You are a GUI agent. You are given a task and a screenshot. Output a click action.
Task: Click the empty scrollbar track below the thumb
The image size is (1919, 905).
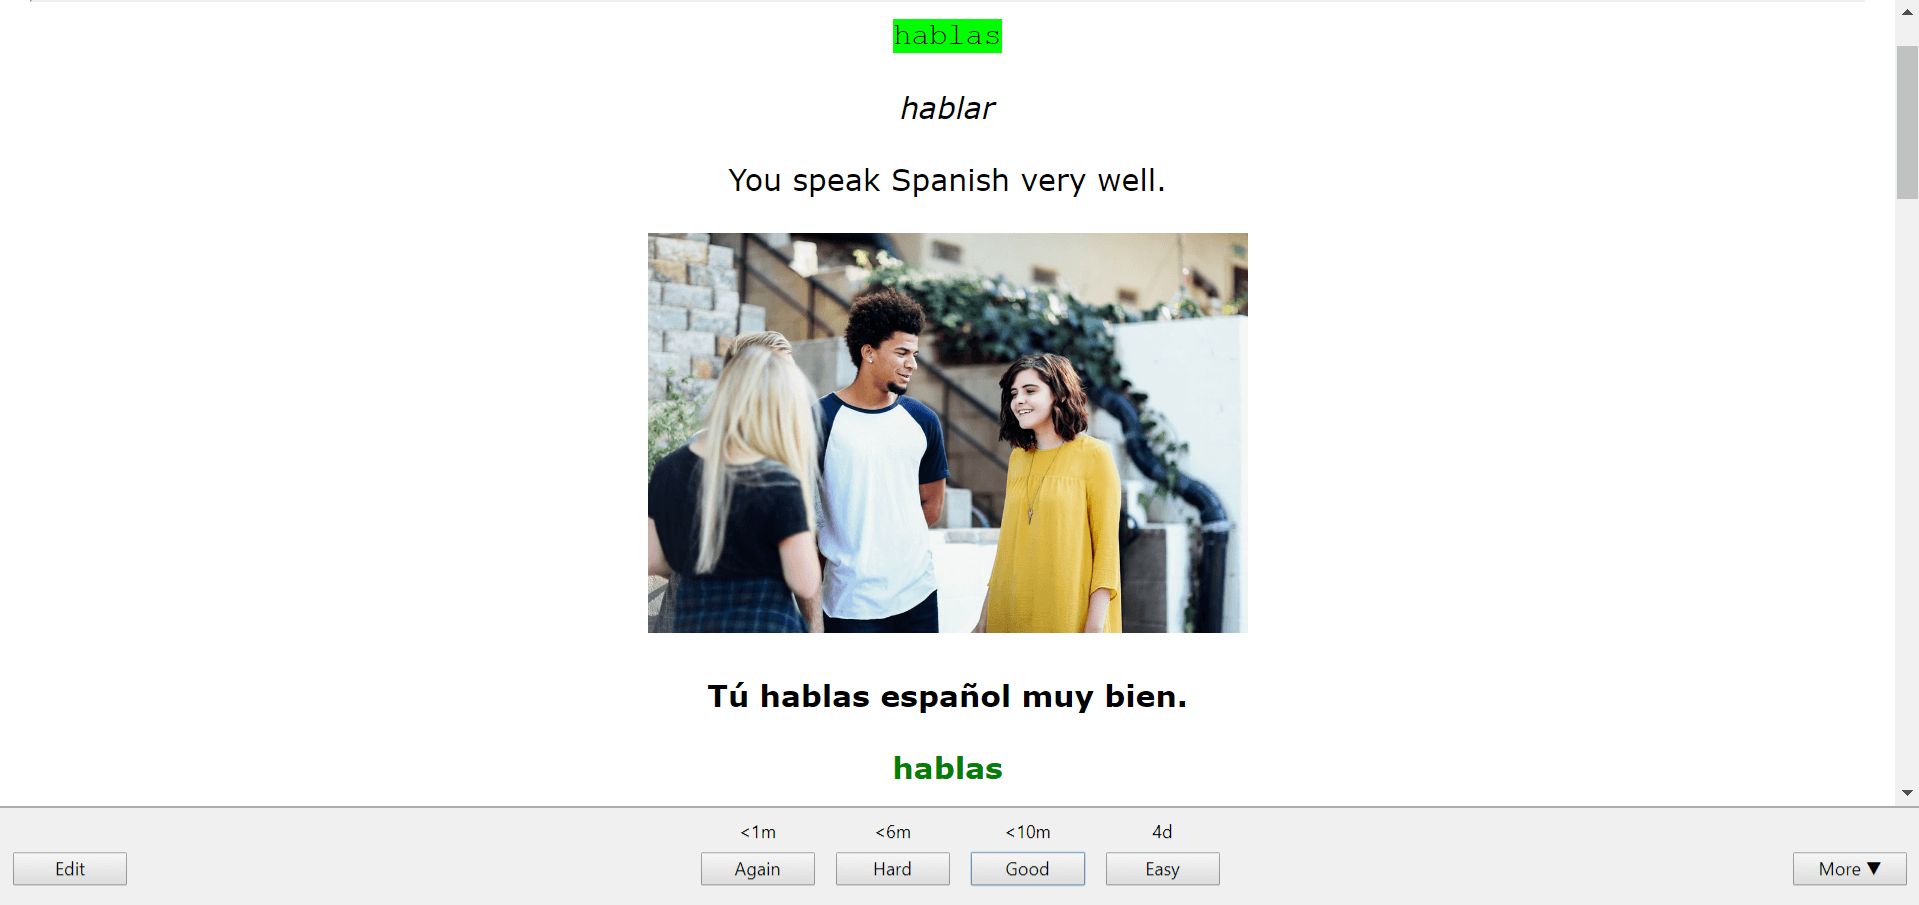pyautogui.click(x=1907, y=500)
